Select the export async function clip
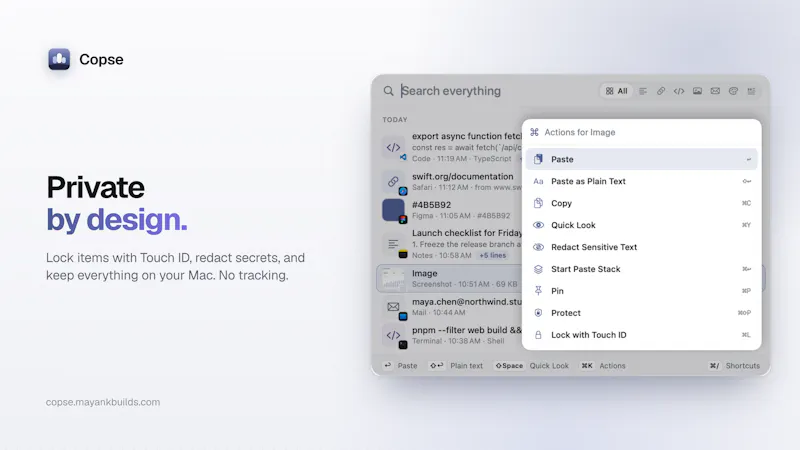The width and height of the screenshot is (800, 450). point(466,136)
